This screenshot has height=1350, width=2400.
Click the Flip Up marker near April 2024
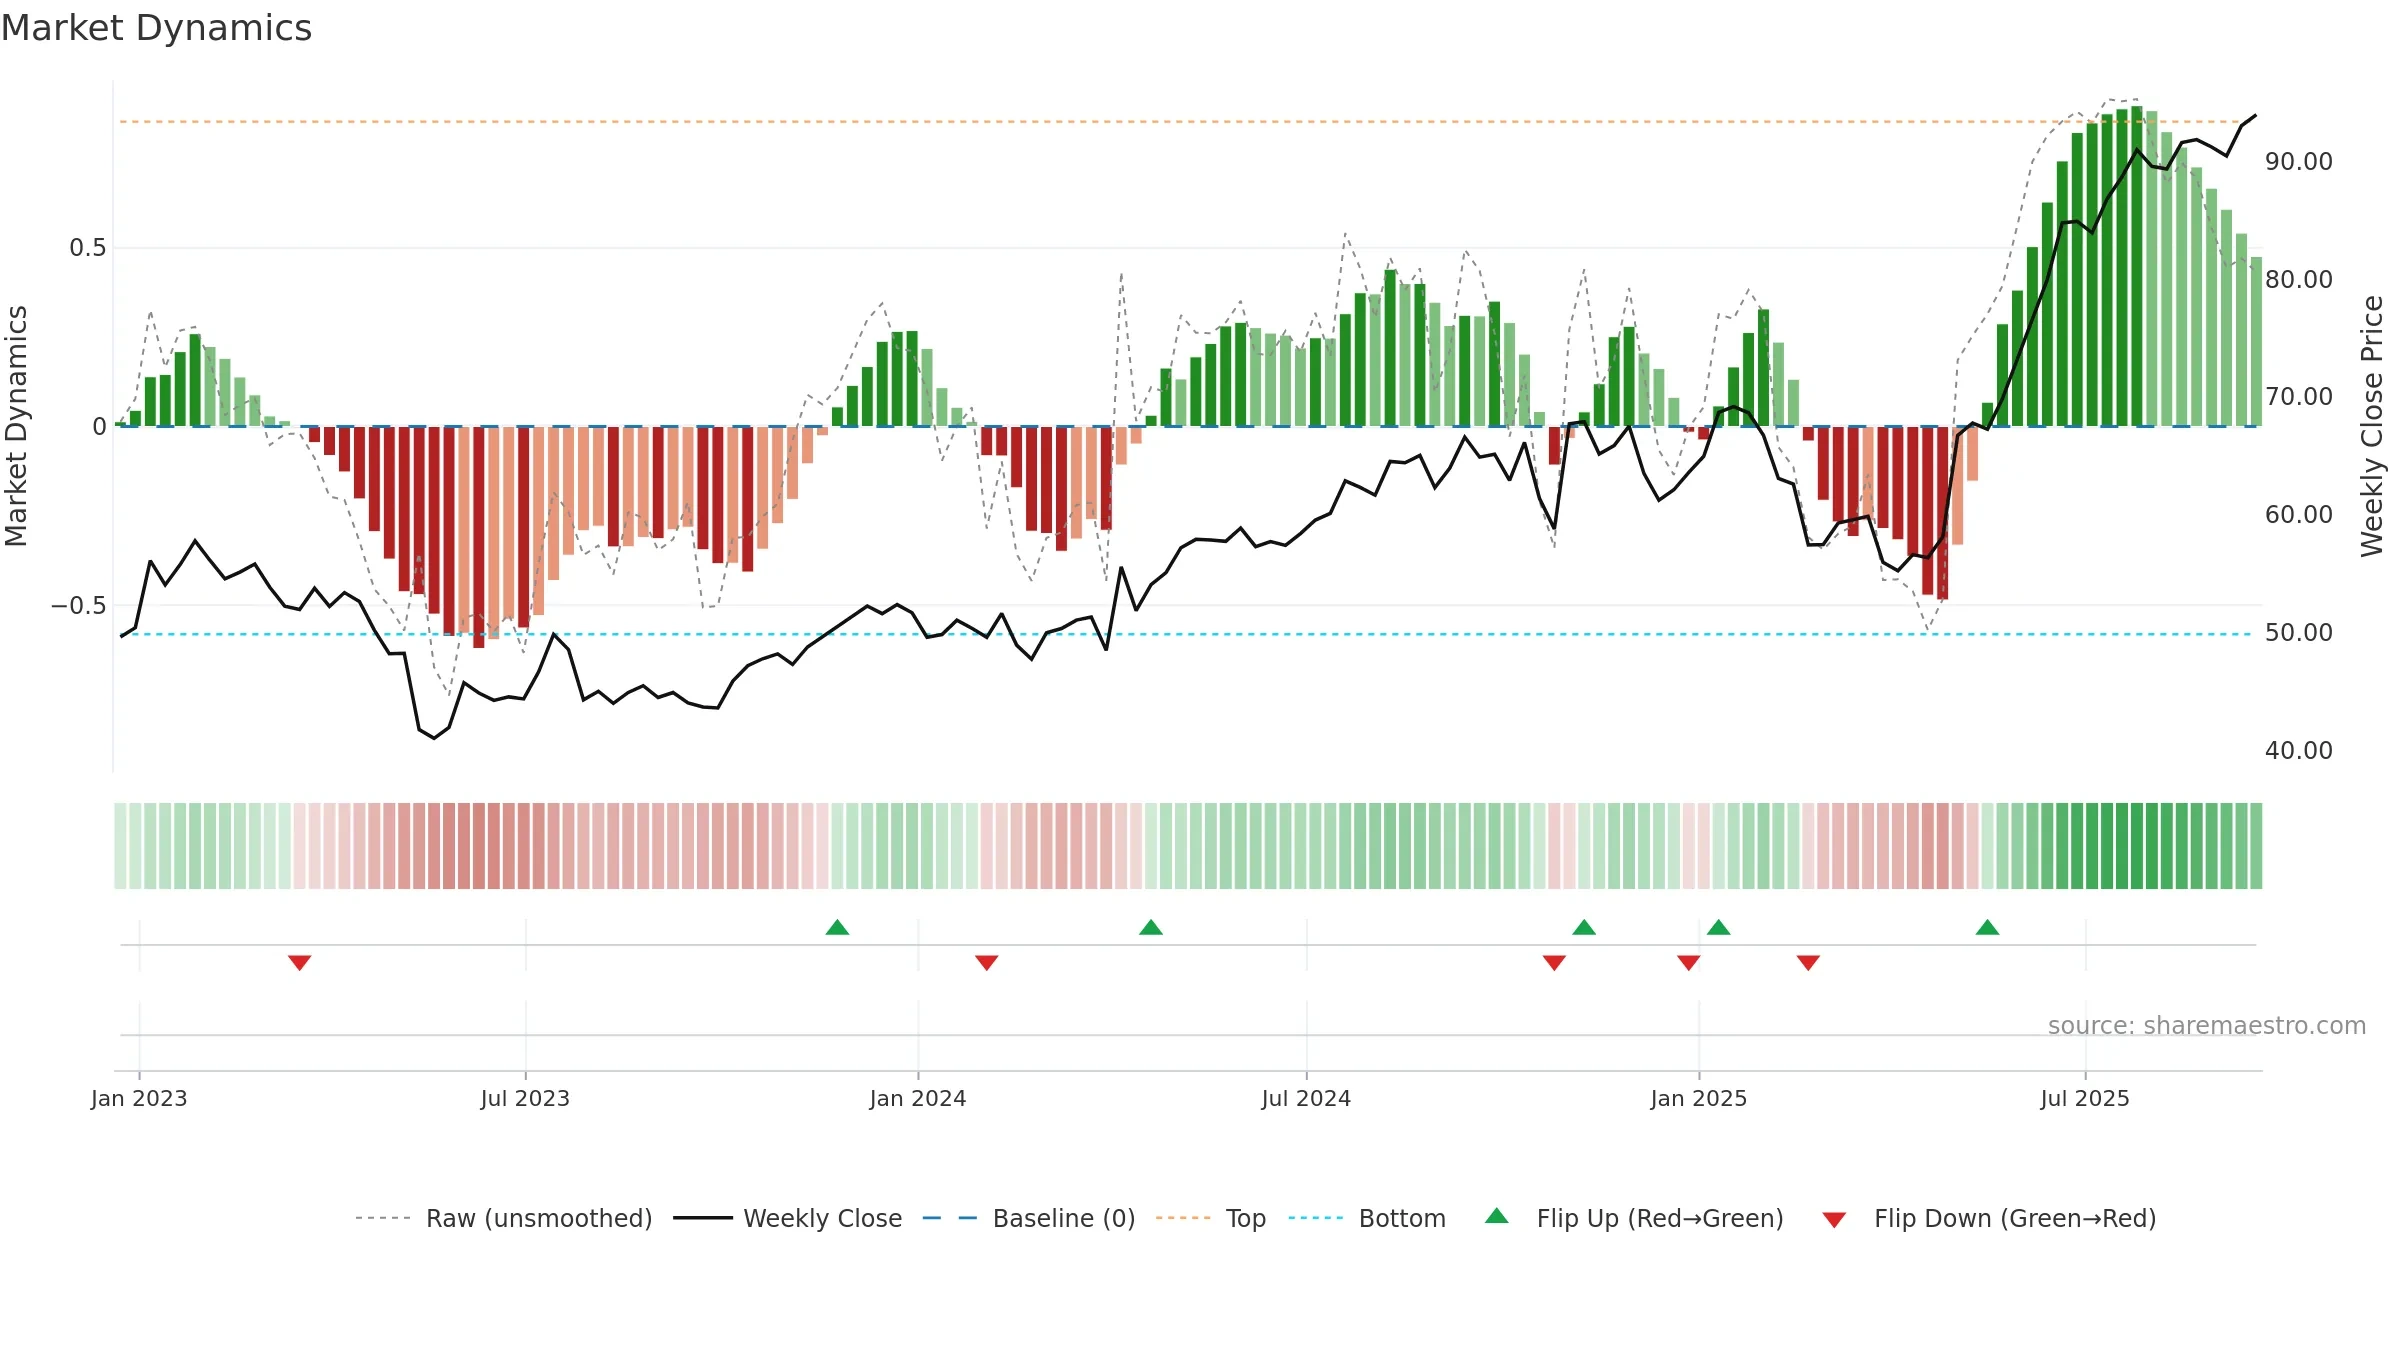[1151, 927]
